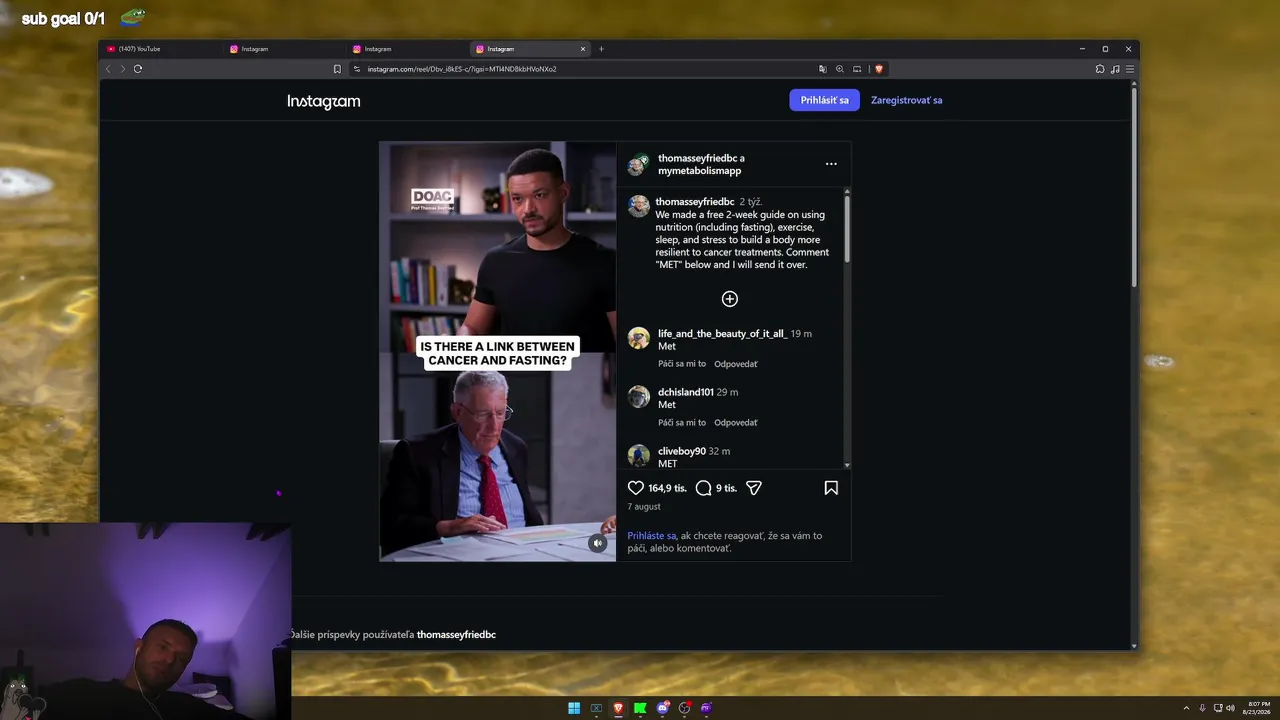Screen dimensions: 1280x720
Task: Close the active Instagram tab
Action: (x=583, y=49)
